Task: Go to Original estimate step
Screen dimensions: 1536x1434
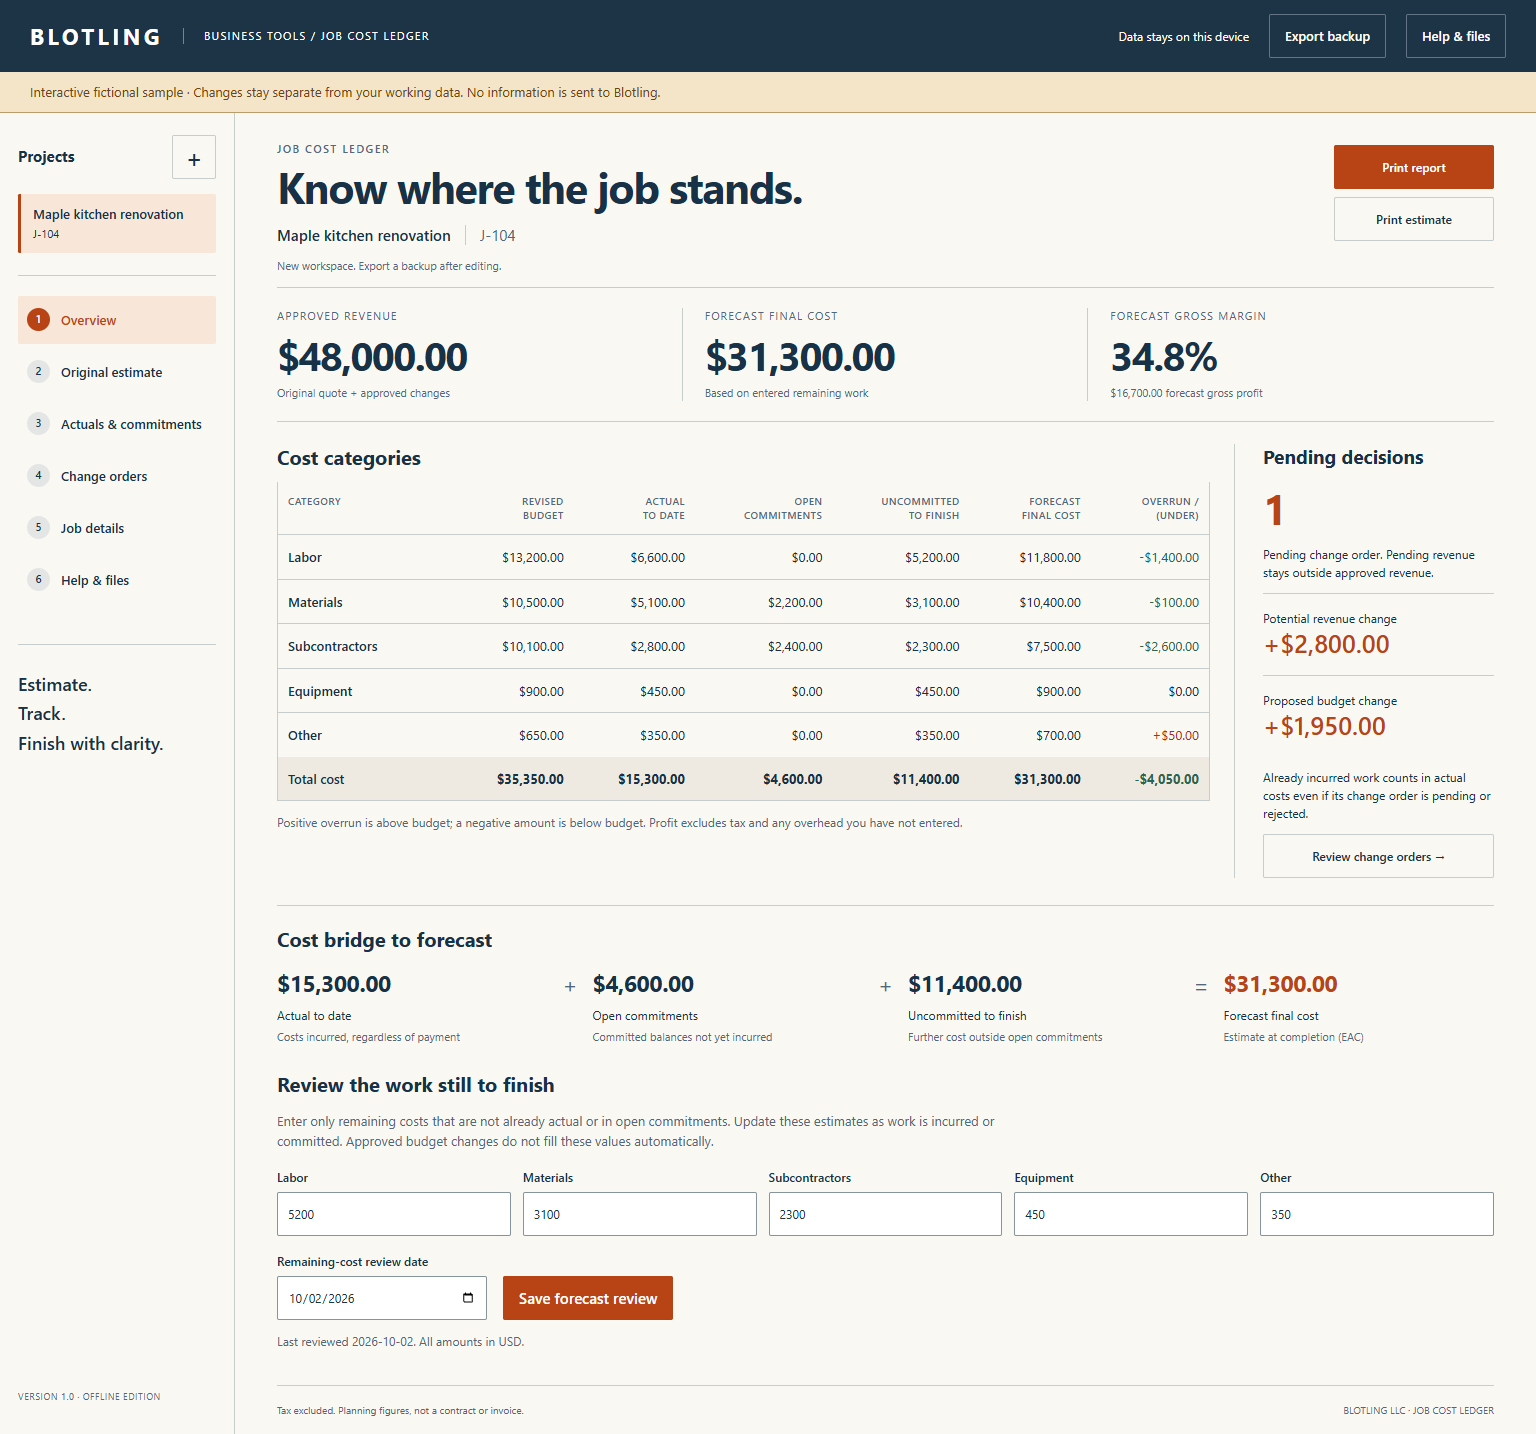Action: pyautogui.click(x=117, y=372)
